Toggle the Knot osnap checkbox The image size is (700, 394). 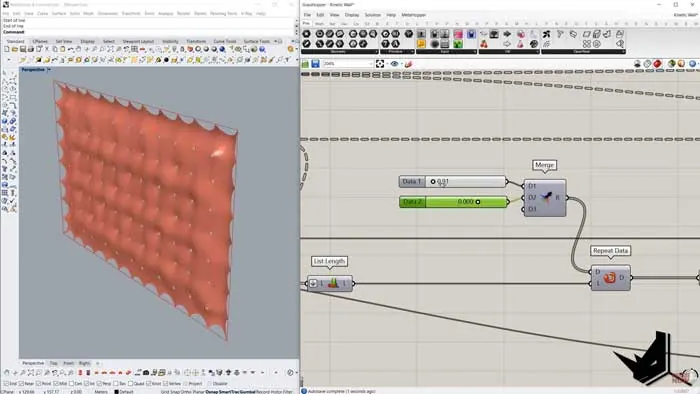pyautogui.click(x=149, y=383)
